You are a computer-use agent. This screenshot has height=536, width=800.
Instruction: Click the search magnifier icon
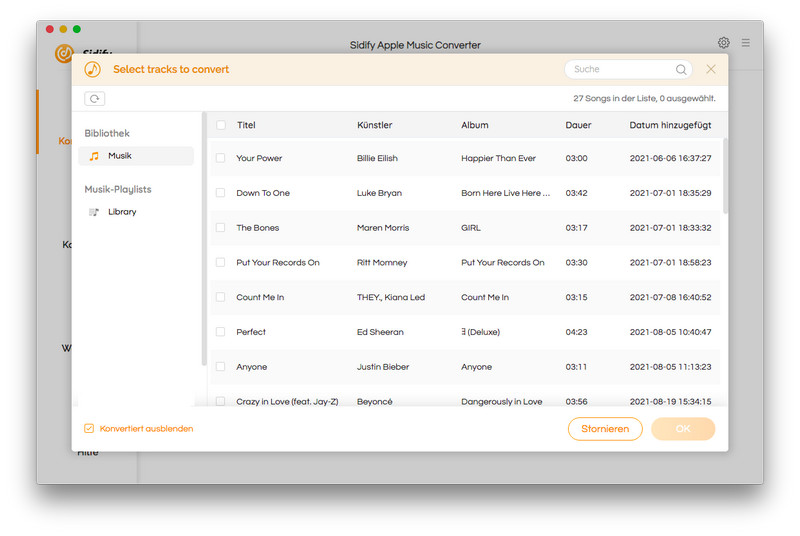point(681,70)
